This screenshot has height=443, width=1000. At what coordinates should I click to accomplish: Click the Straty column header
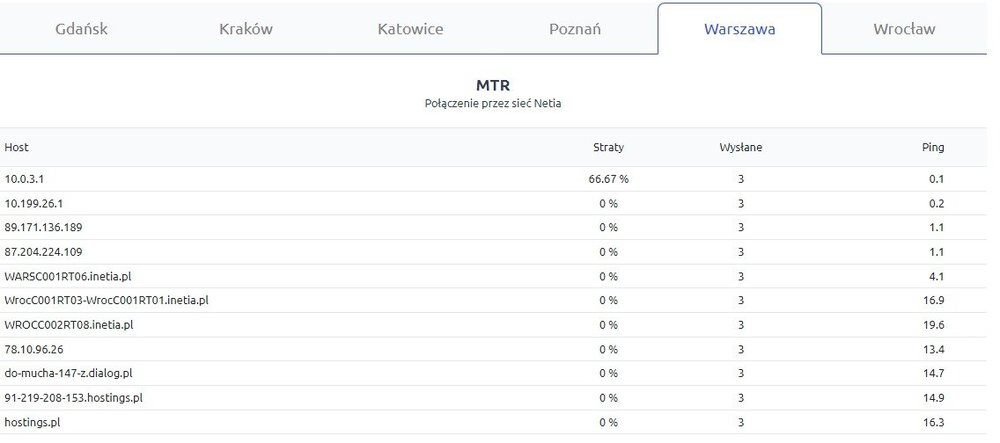tap(608, 147)
